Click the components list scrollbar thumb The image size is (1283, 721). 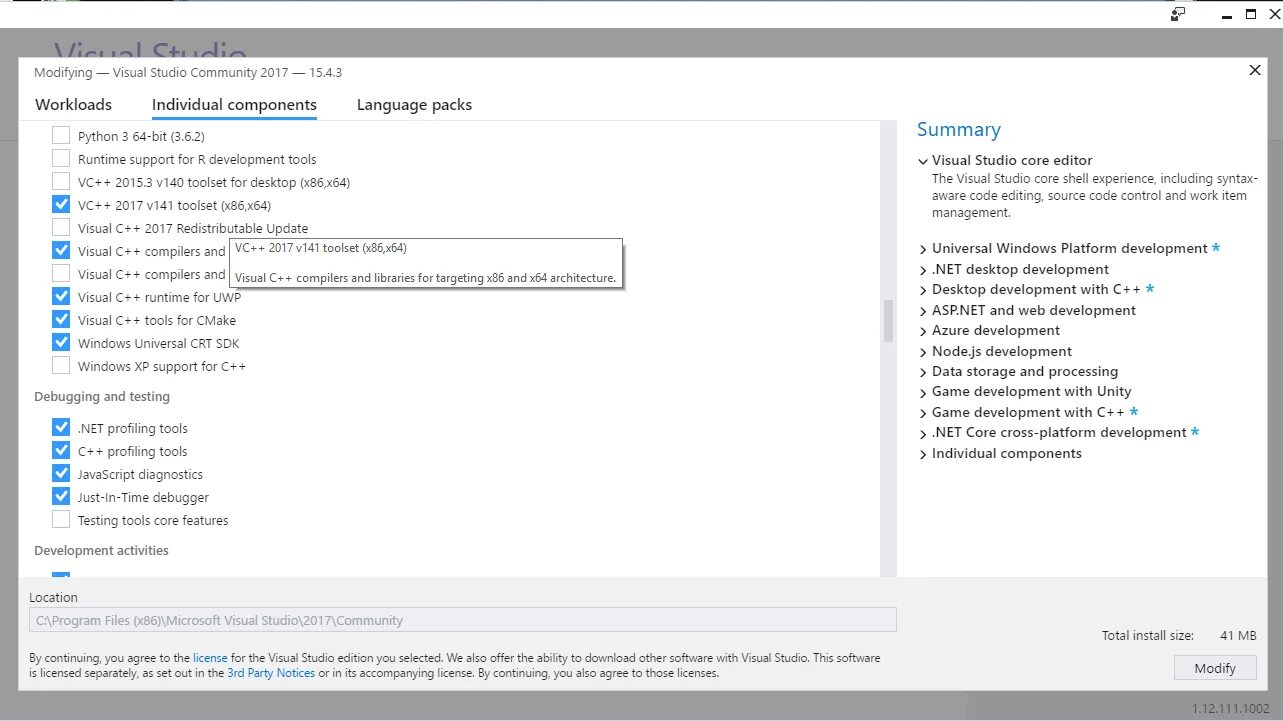pyautogui.click(x=888, y=321)
